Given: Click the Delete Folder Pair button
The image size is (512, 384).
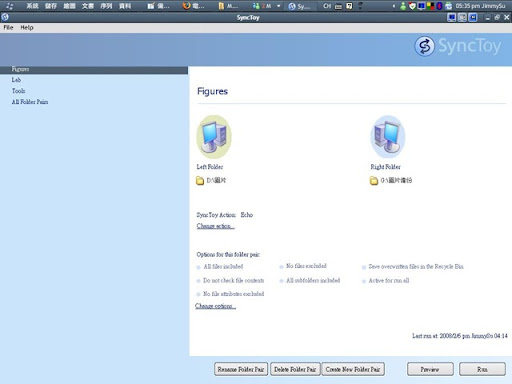Looking at the screenshot, I should 295,369.
